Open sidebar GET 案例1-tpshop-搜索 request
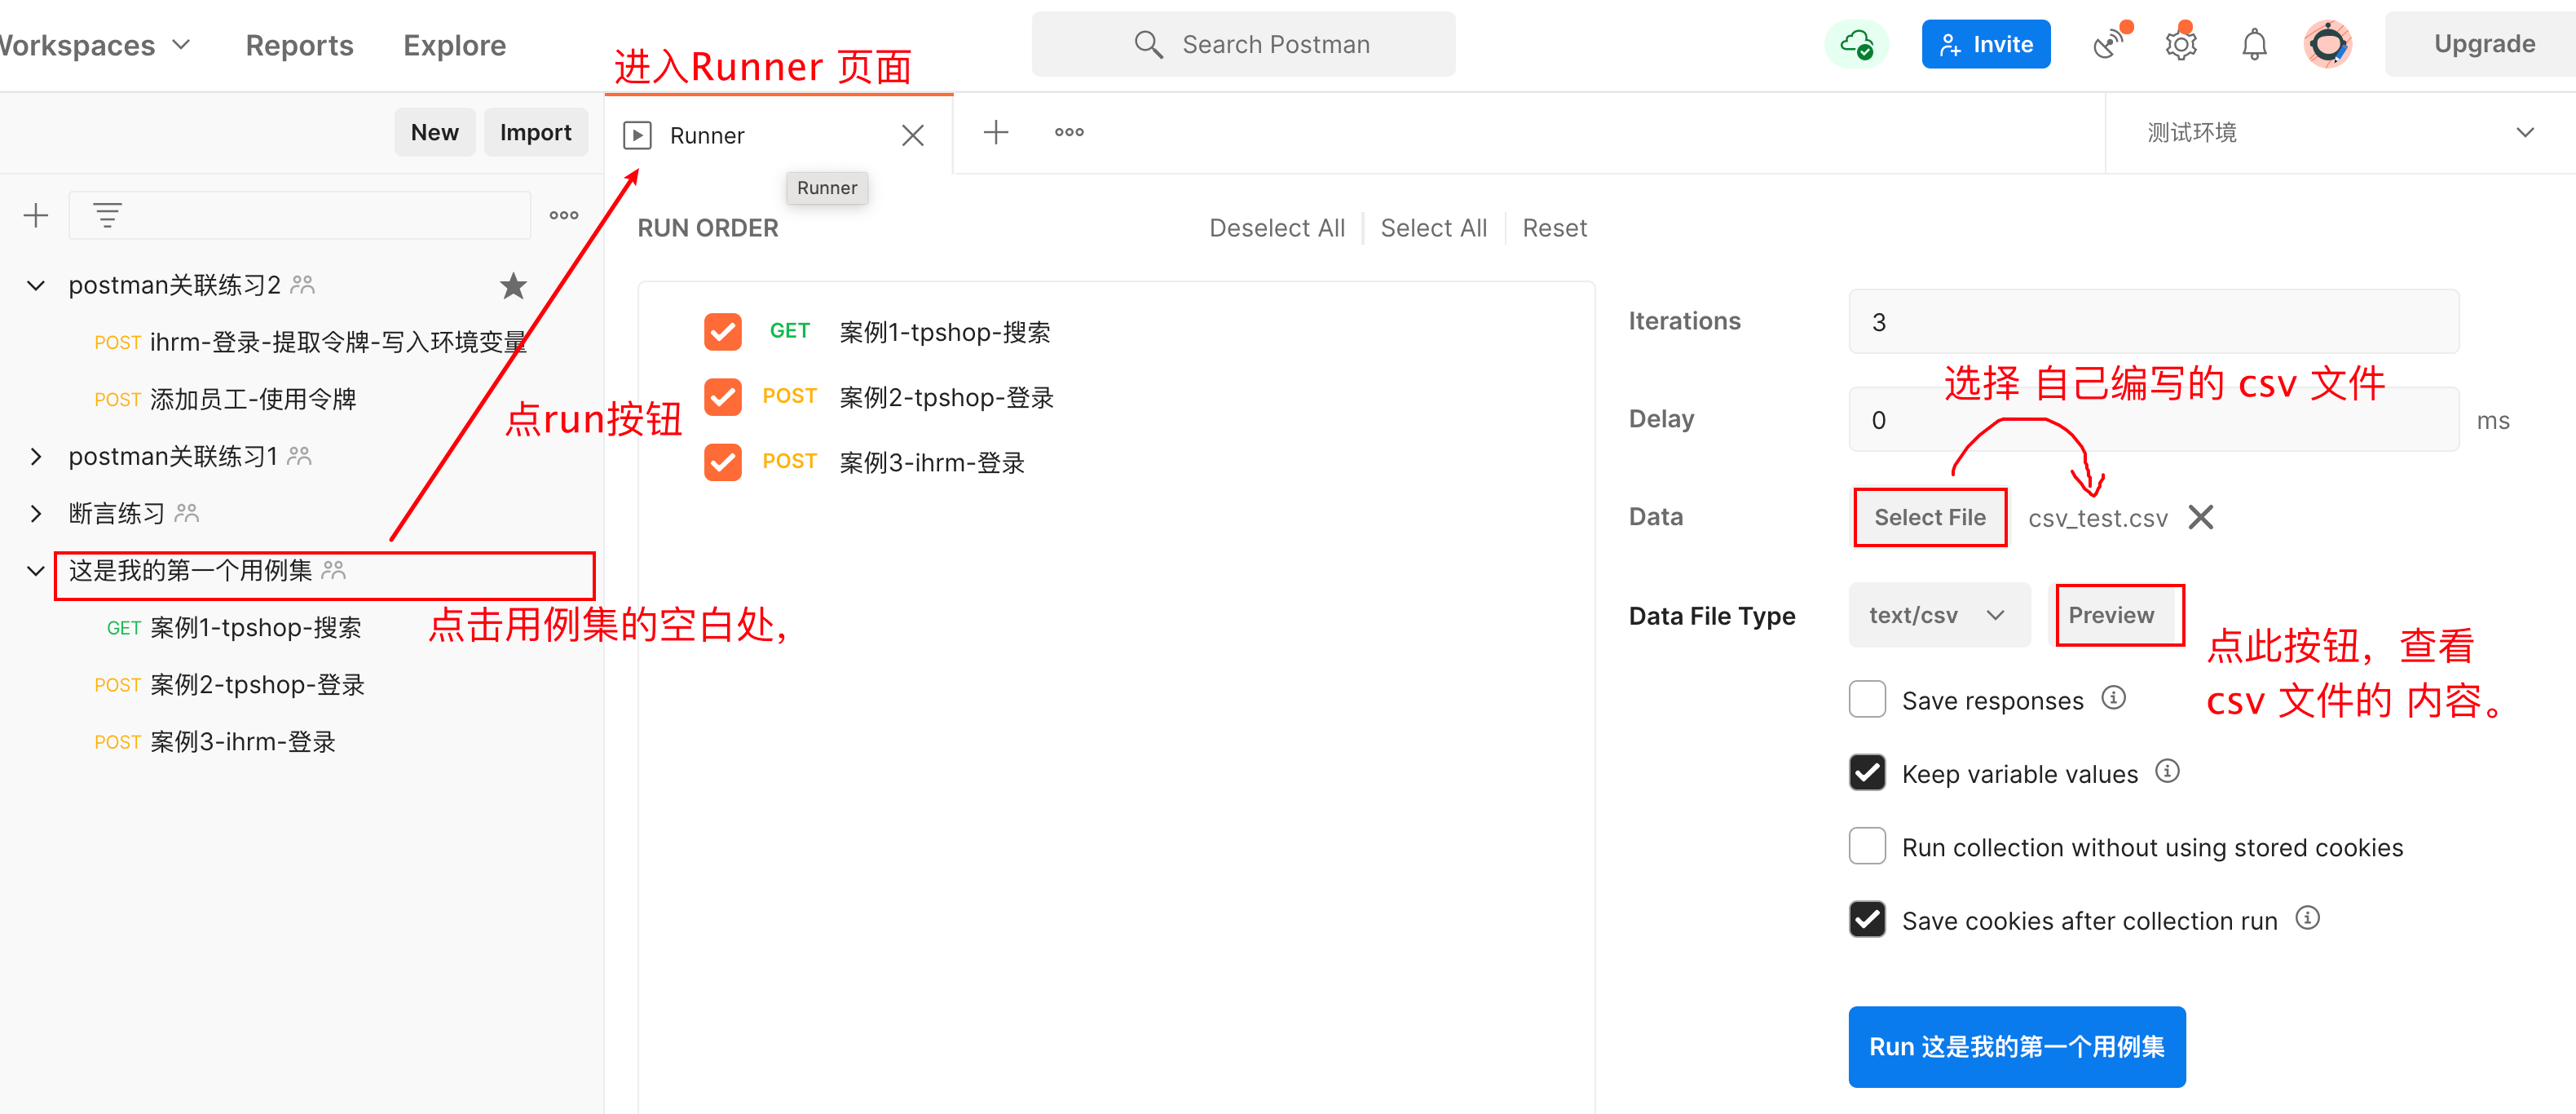 click(x=234, y=628)
